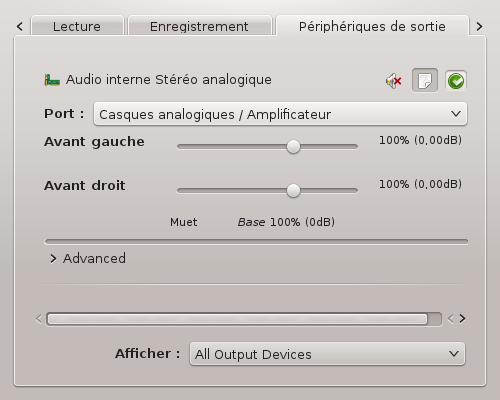Expand the Advanced section
Viewport: 500px width, 400px height.
pyautogui.click(x=88, y=258)
